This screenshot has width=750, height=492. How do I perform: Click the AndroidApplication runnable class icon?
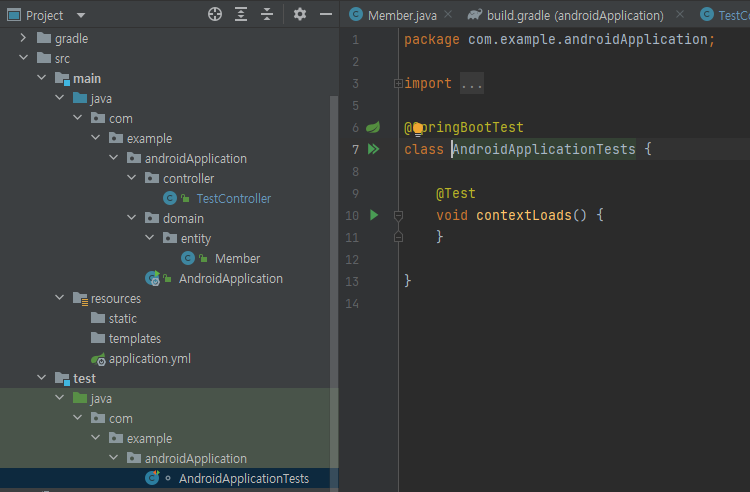(x=153, y=278)
